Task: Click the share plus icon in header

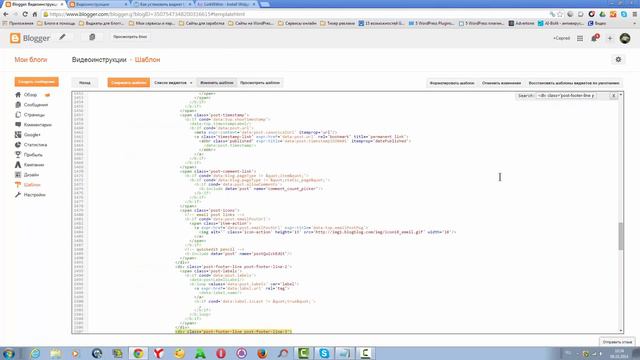Action: pyautogui.click(x=610, y=38)
